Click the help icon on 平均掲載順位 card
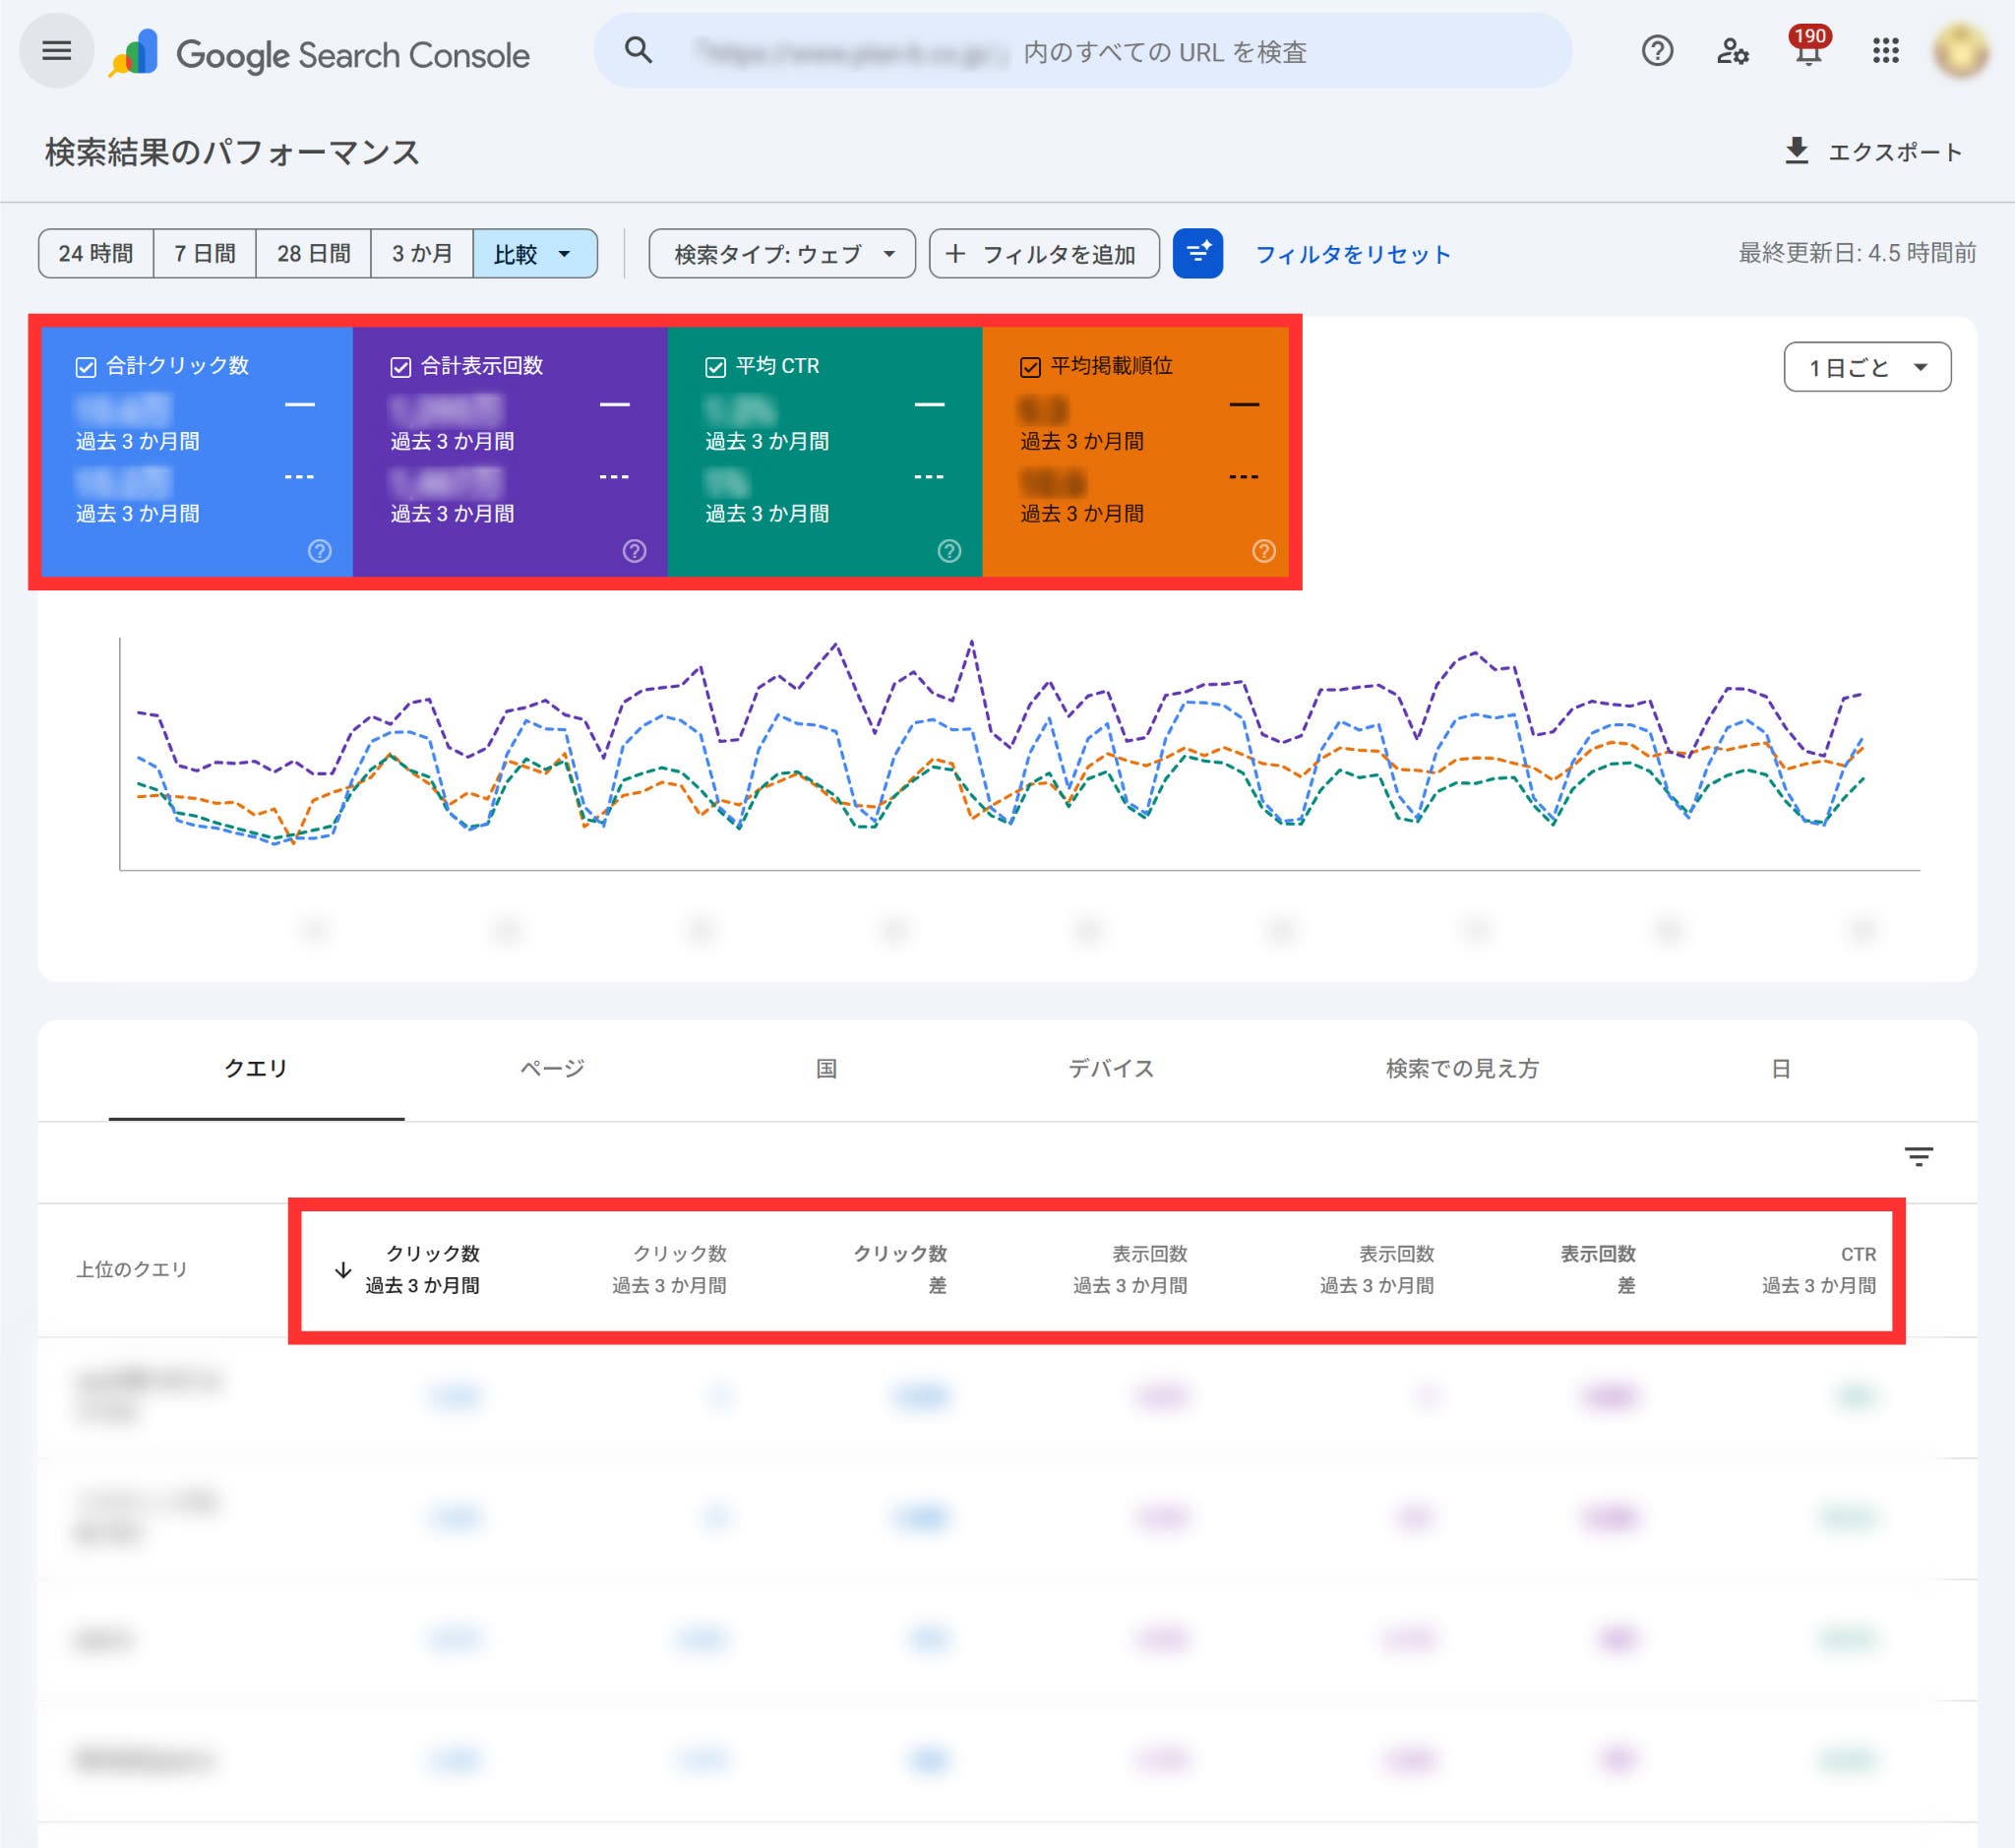 [1264, 551]
